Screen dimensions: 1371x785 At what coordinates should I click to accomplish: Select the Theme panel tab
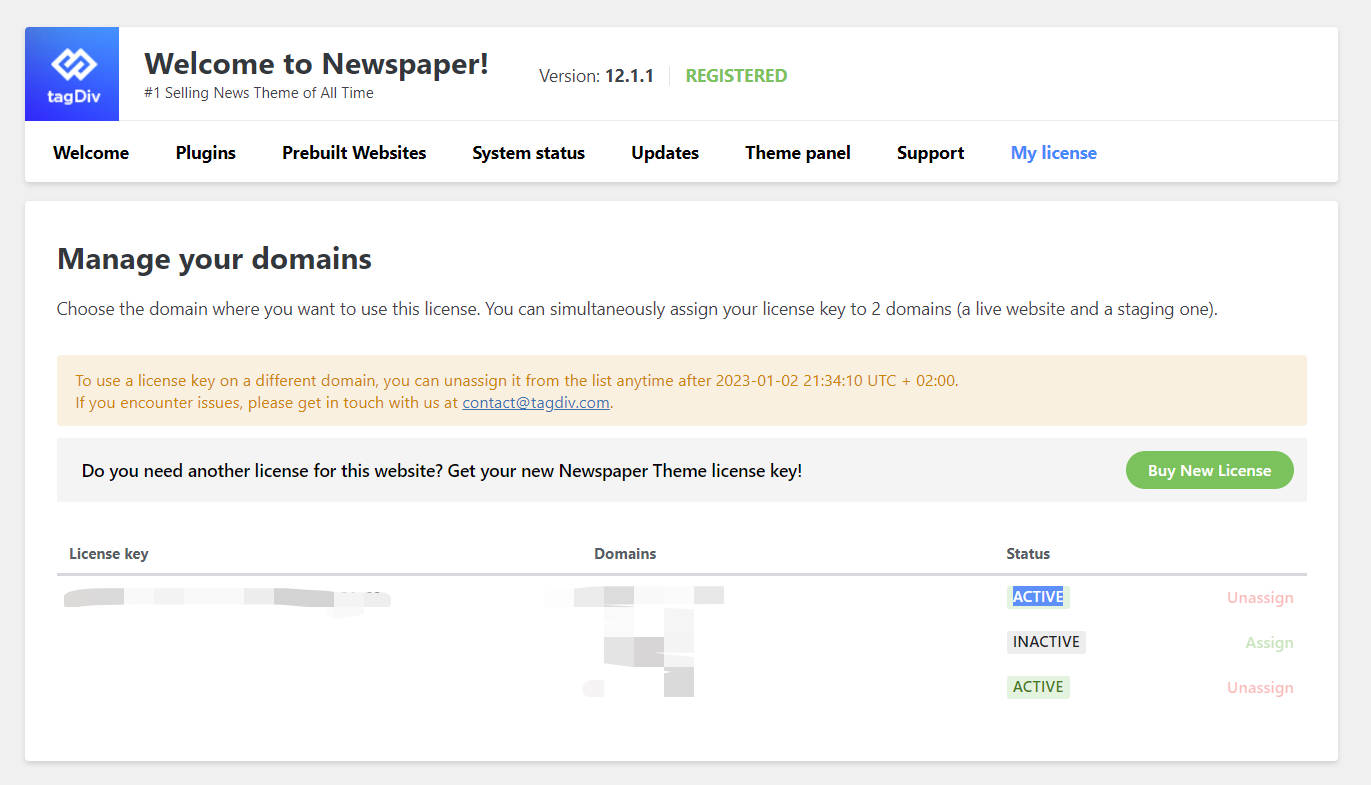798,153
